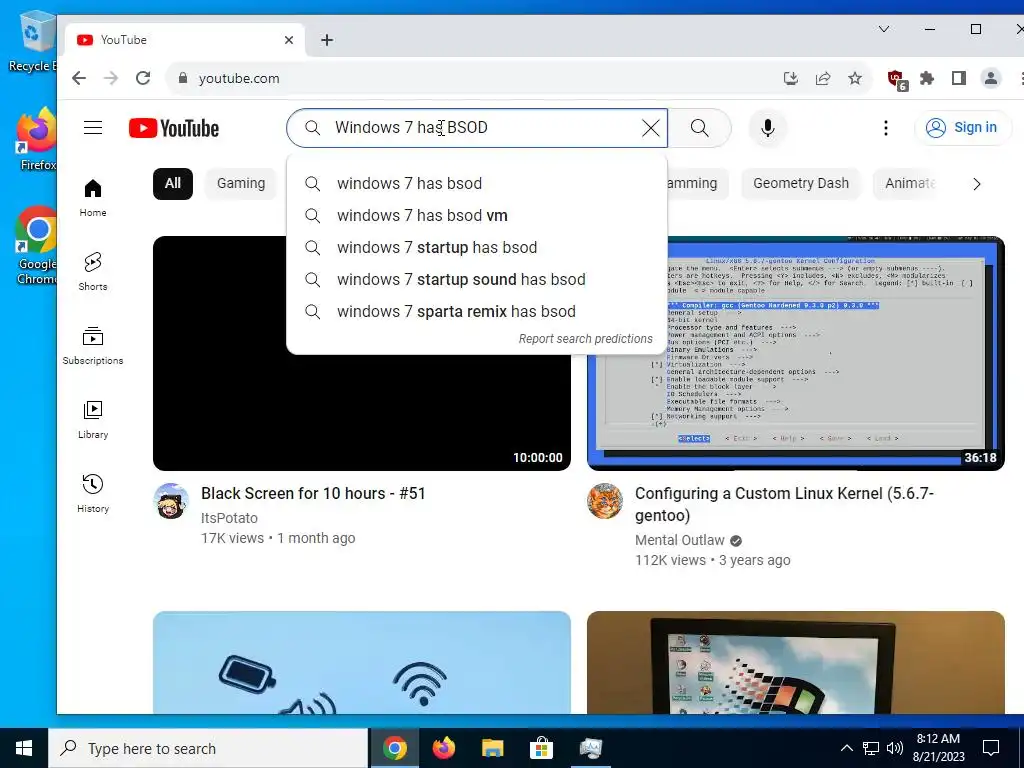1024x768 pixels.
Task: Select the Animated filter chip
Action: tap(910, 184)
